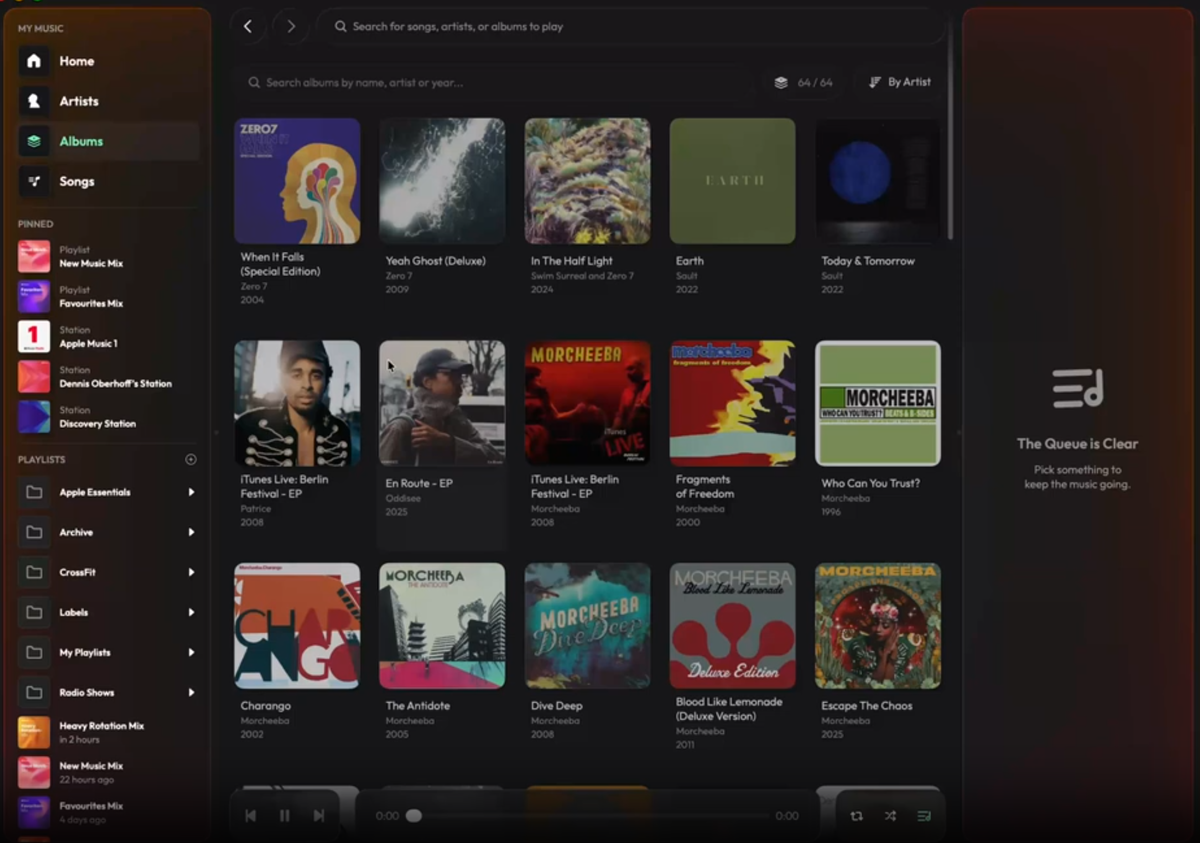Click the Apple Essentials folder icon
Viewport: 1200px width, 843px height.
(x=34, y=492)
